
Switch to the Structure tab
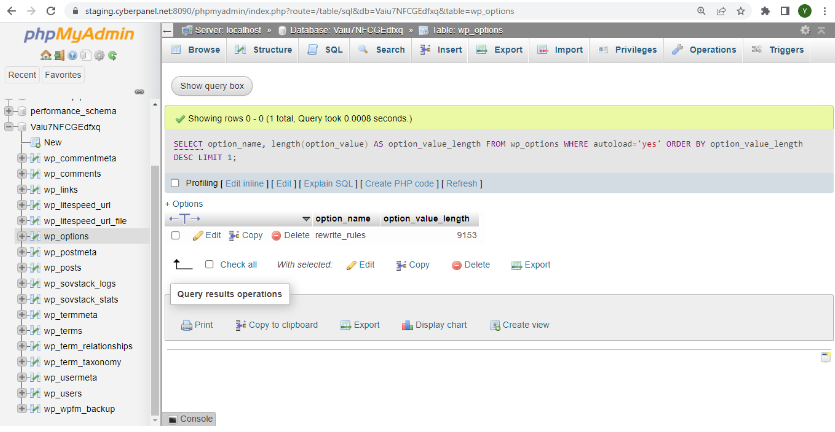(x=264, y=50)
